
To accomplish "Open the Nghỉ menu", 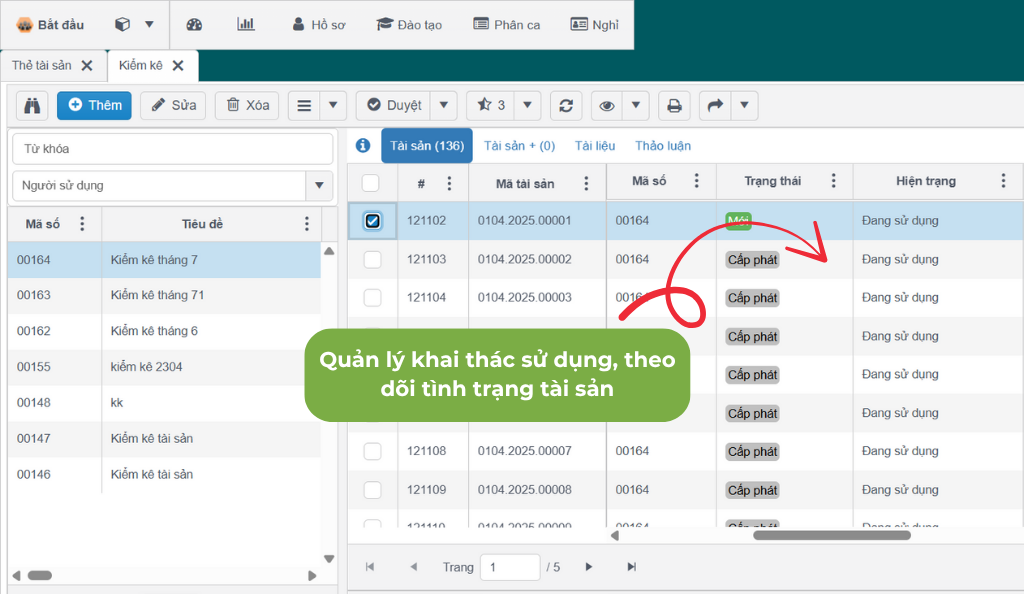I will coord(594,25).
